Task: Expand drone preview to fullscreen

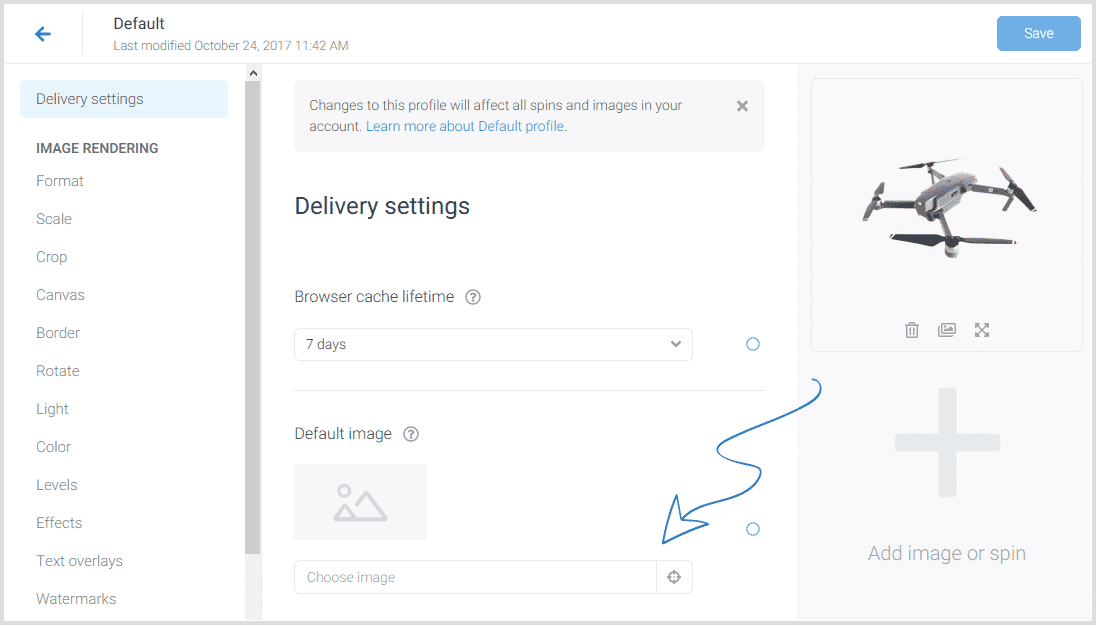Action: point(982,330)
